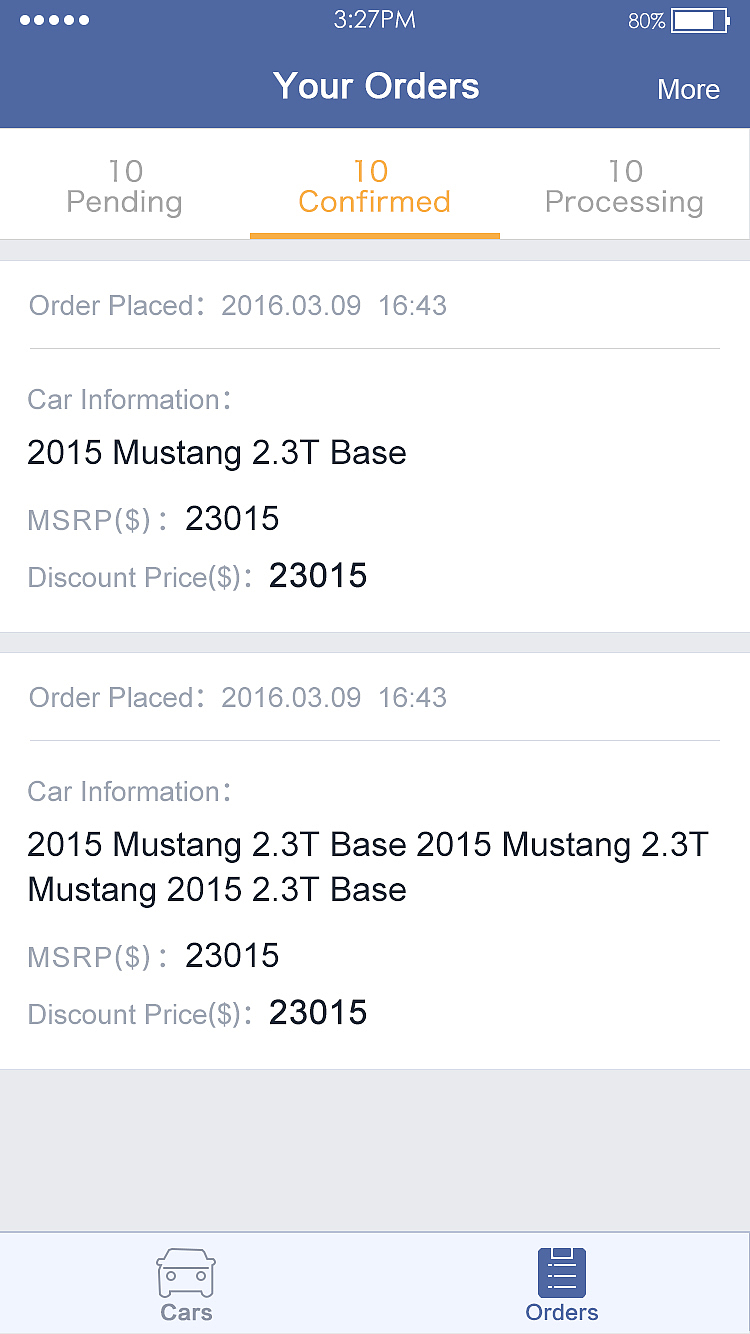Screen dimensions: 750x1334
Task: Tap second order's MSRP value 23015
Action: [232, 956]
